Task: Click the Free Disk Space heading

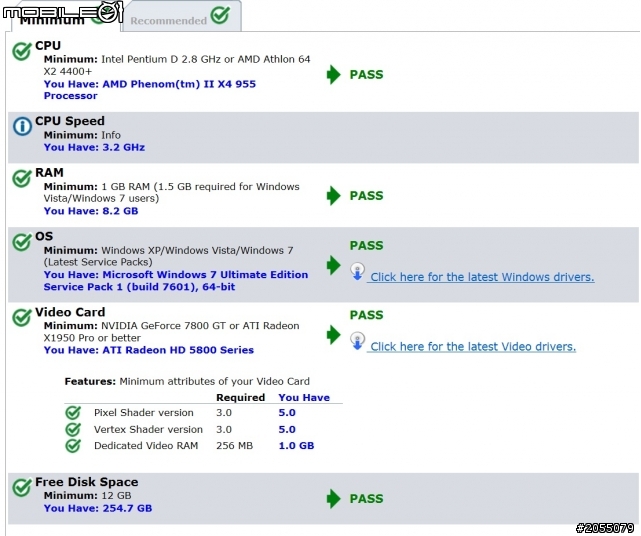Action: [87, 482]
